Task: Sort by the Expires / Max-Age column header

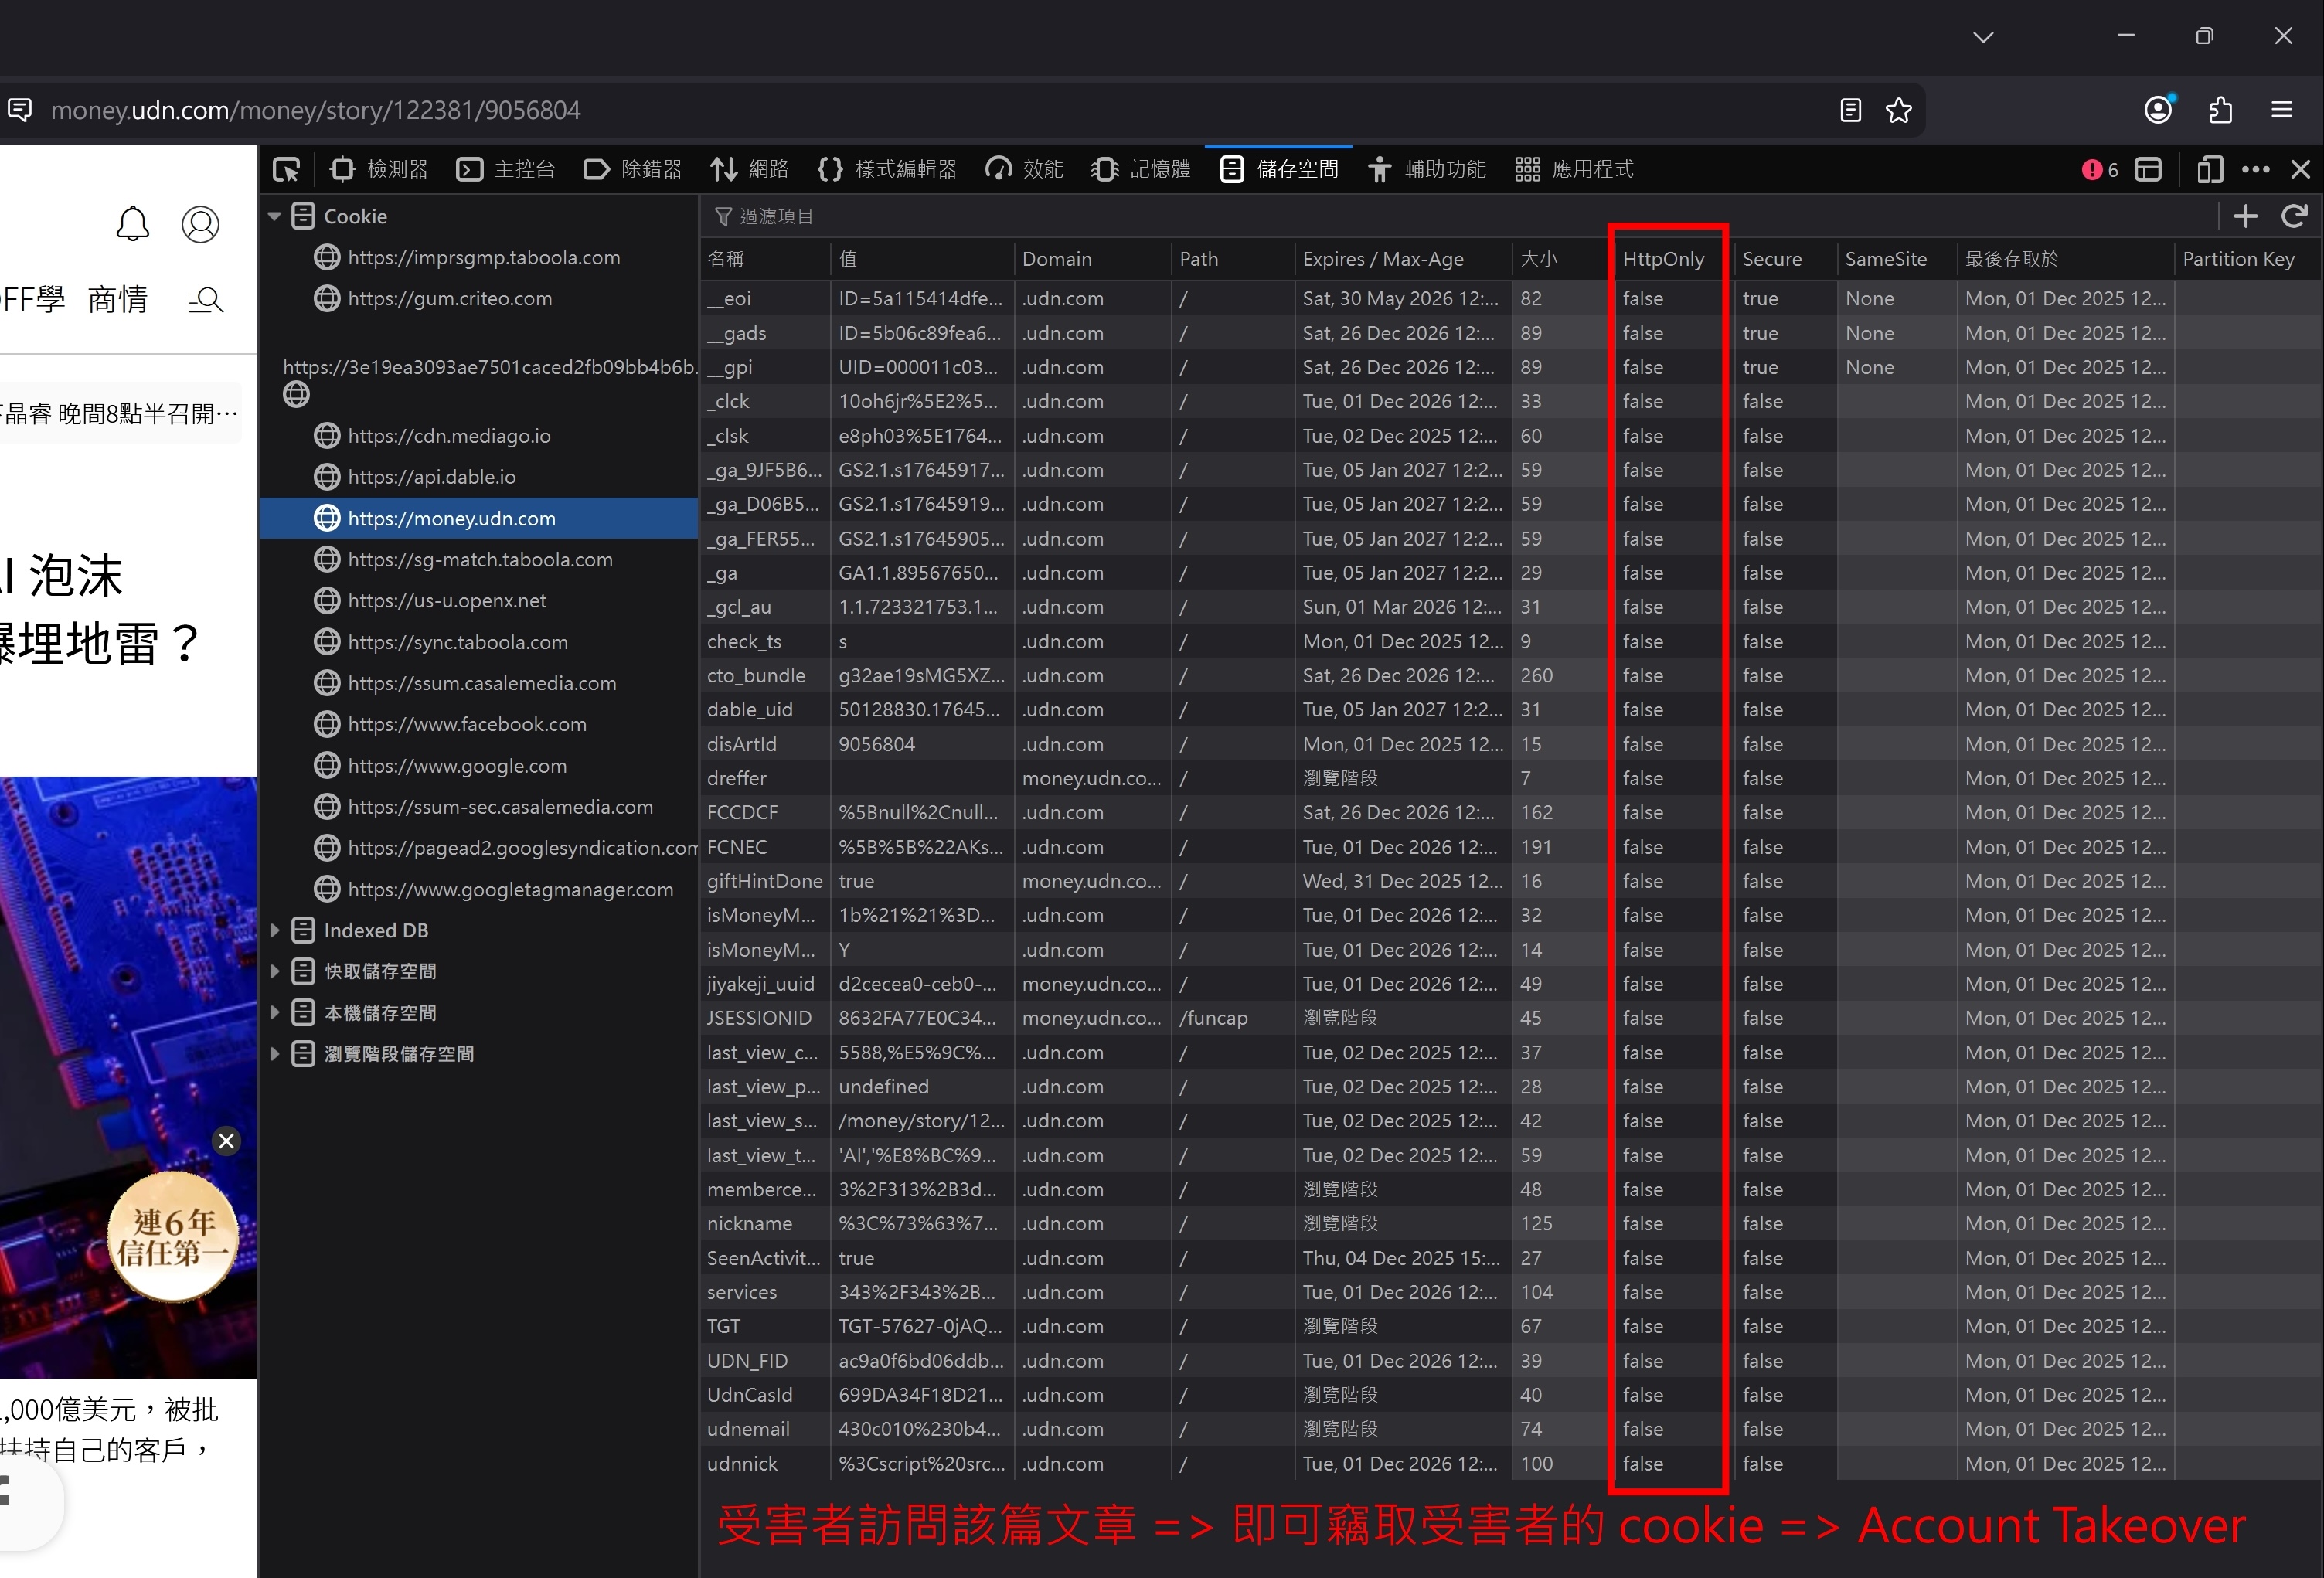Action: 1403,259
